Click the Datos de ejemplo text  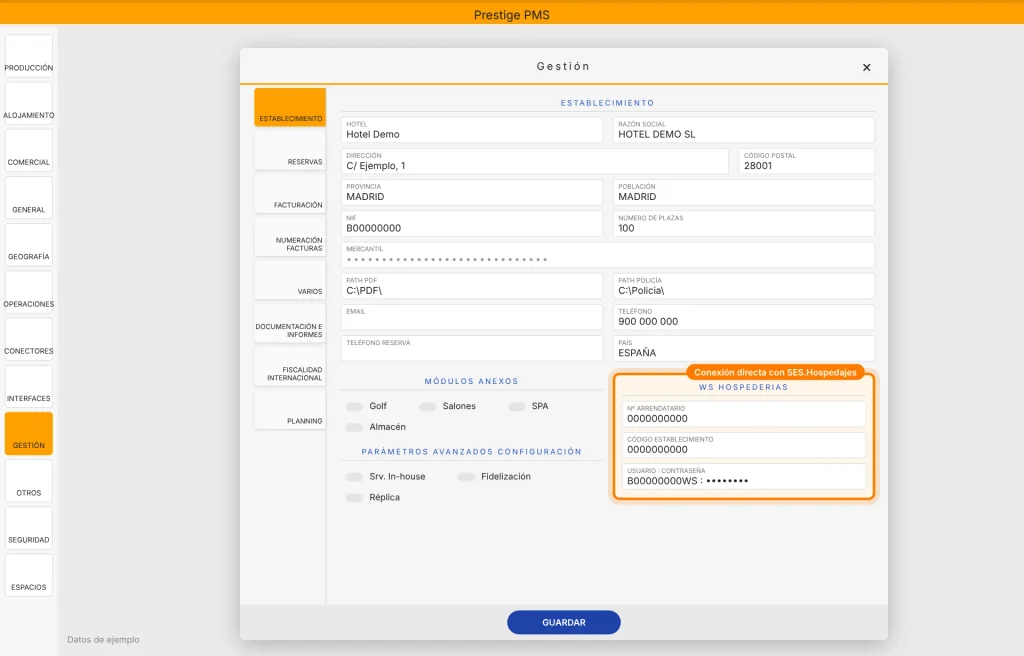(103, 640)
